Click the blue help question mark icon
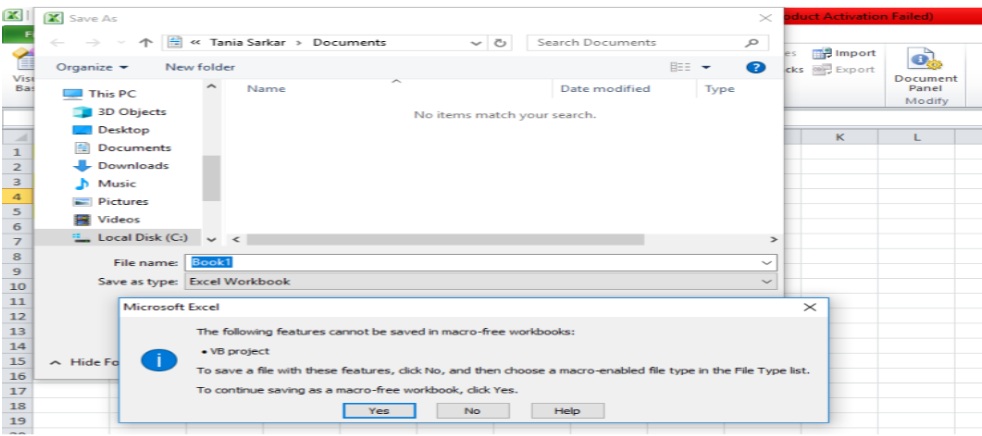 coord(756,67)
